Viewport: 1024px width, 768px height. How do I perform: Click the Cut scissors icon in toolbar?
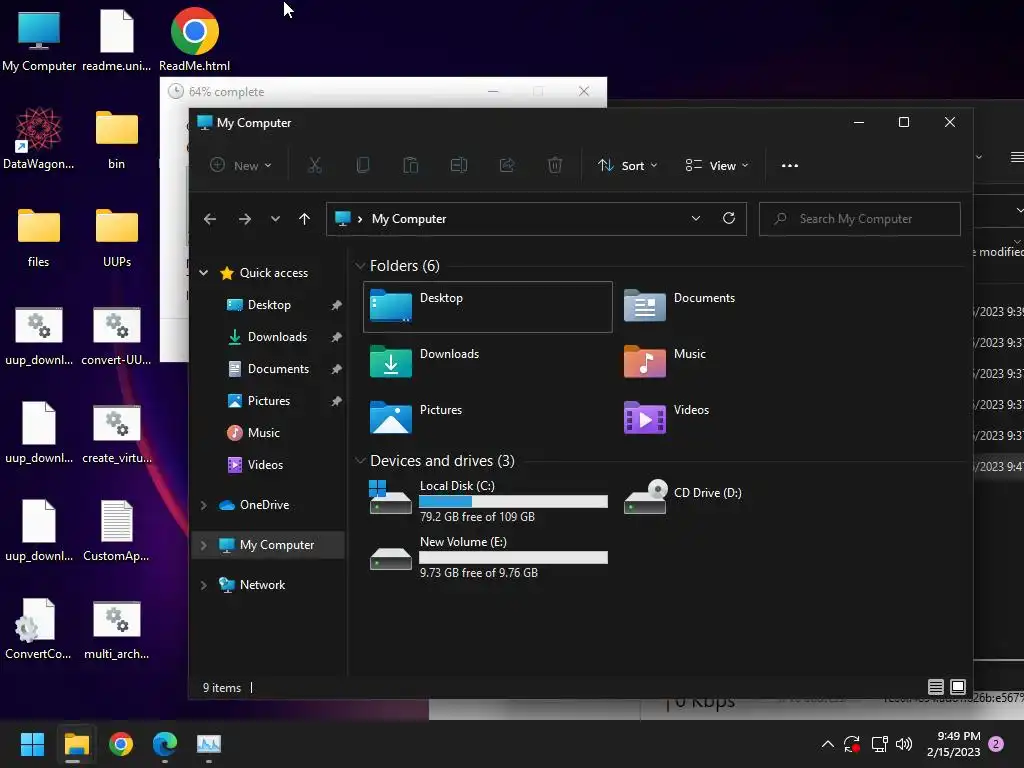click(315, 165)
